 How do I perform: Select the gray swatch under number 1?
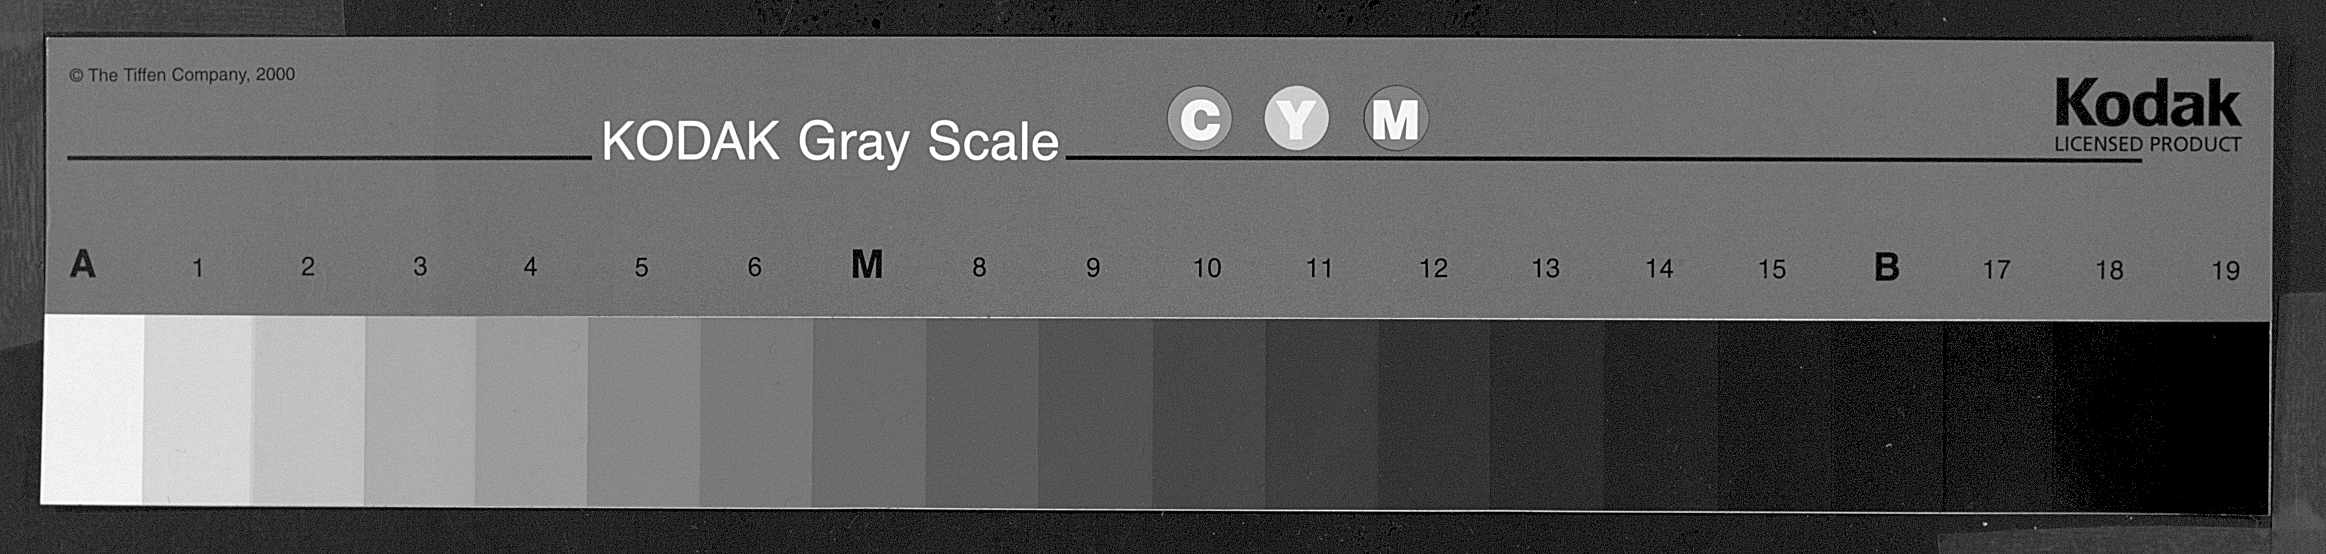(197, 410)
